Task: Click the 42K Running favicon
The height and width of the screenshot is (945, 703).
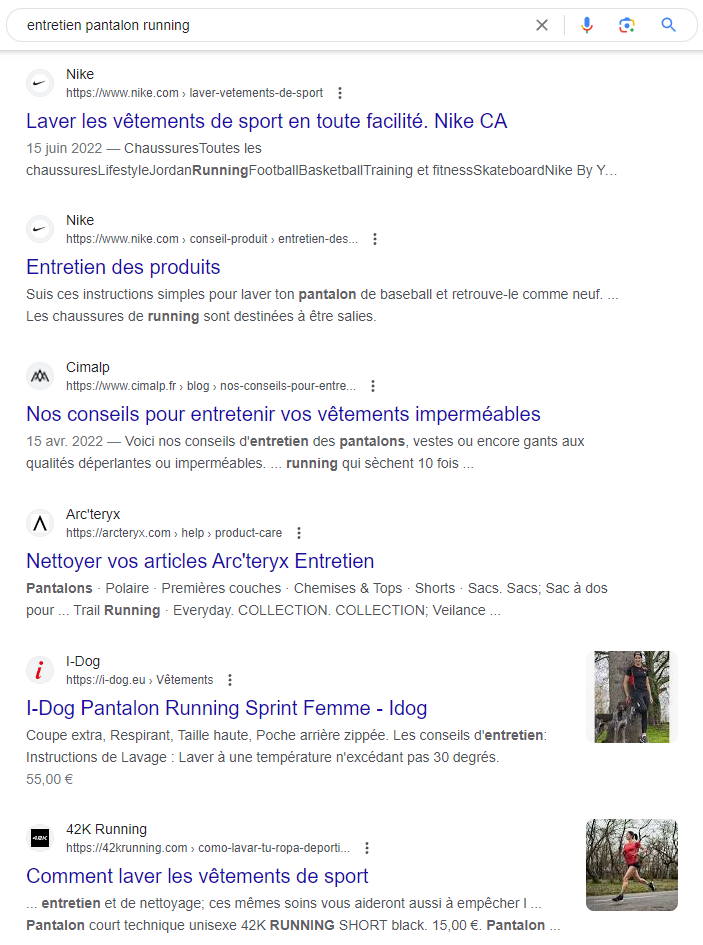Action: pos(40,838)
